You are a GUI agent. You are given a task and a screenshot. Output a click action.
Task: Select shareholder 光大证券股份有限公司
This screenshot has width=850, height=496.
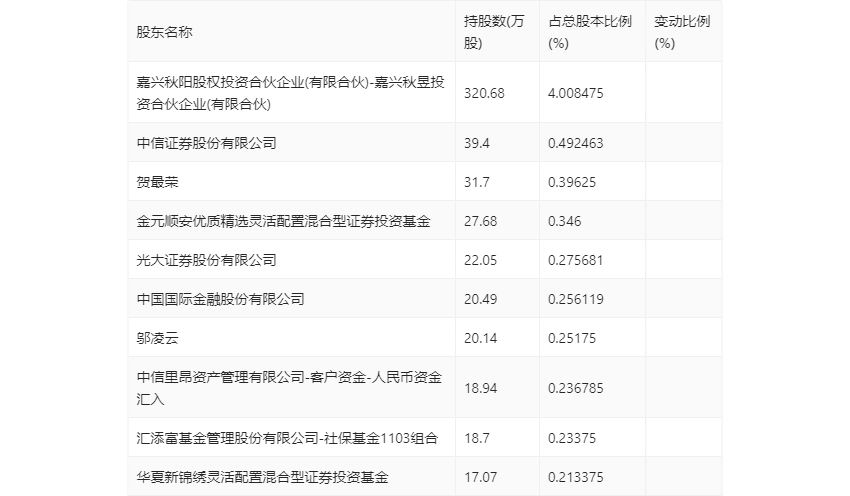click(207, 260)
